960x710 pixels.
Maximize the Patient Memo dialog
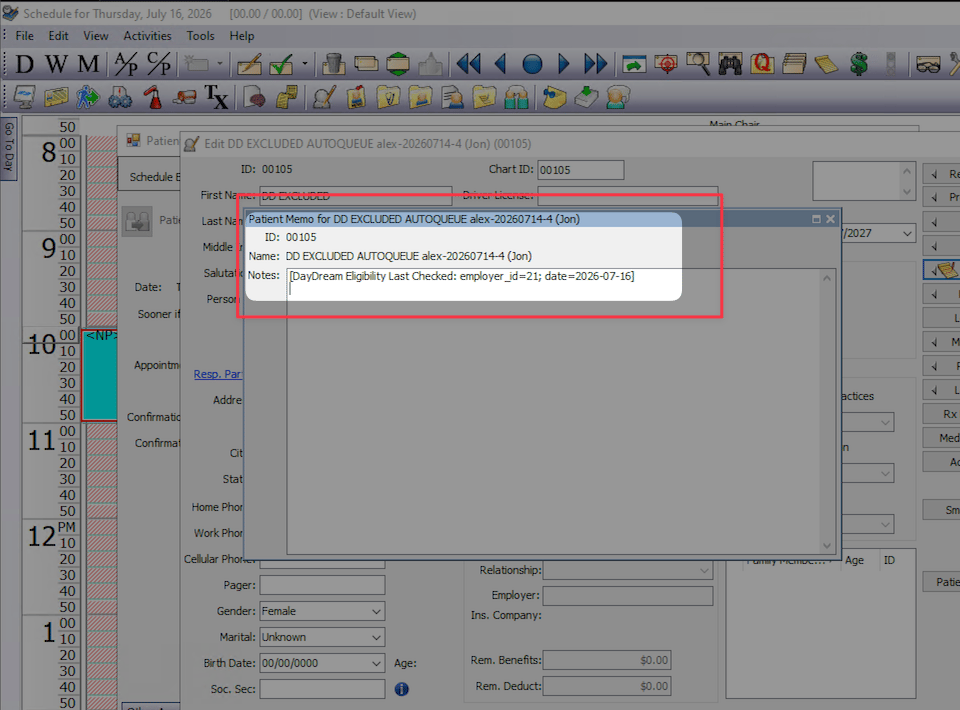[x=816, y=219]
